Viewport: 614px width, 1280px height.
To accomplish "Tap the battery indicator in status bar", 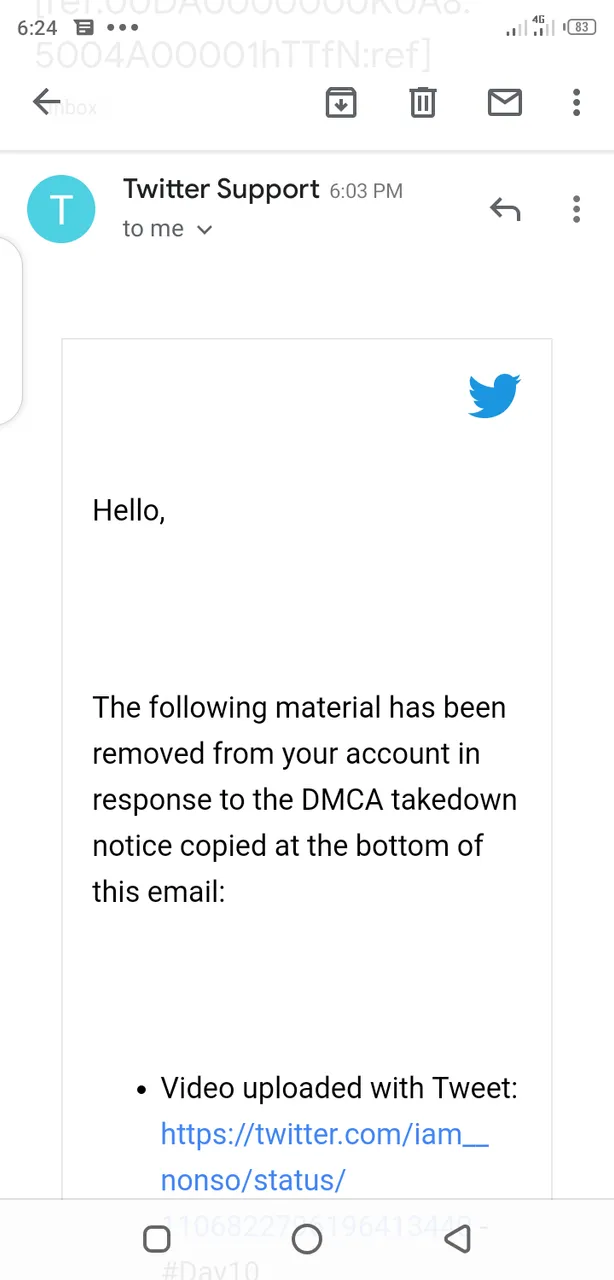I will [580, 28].
